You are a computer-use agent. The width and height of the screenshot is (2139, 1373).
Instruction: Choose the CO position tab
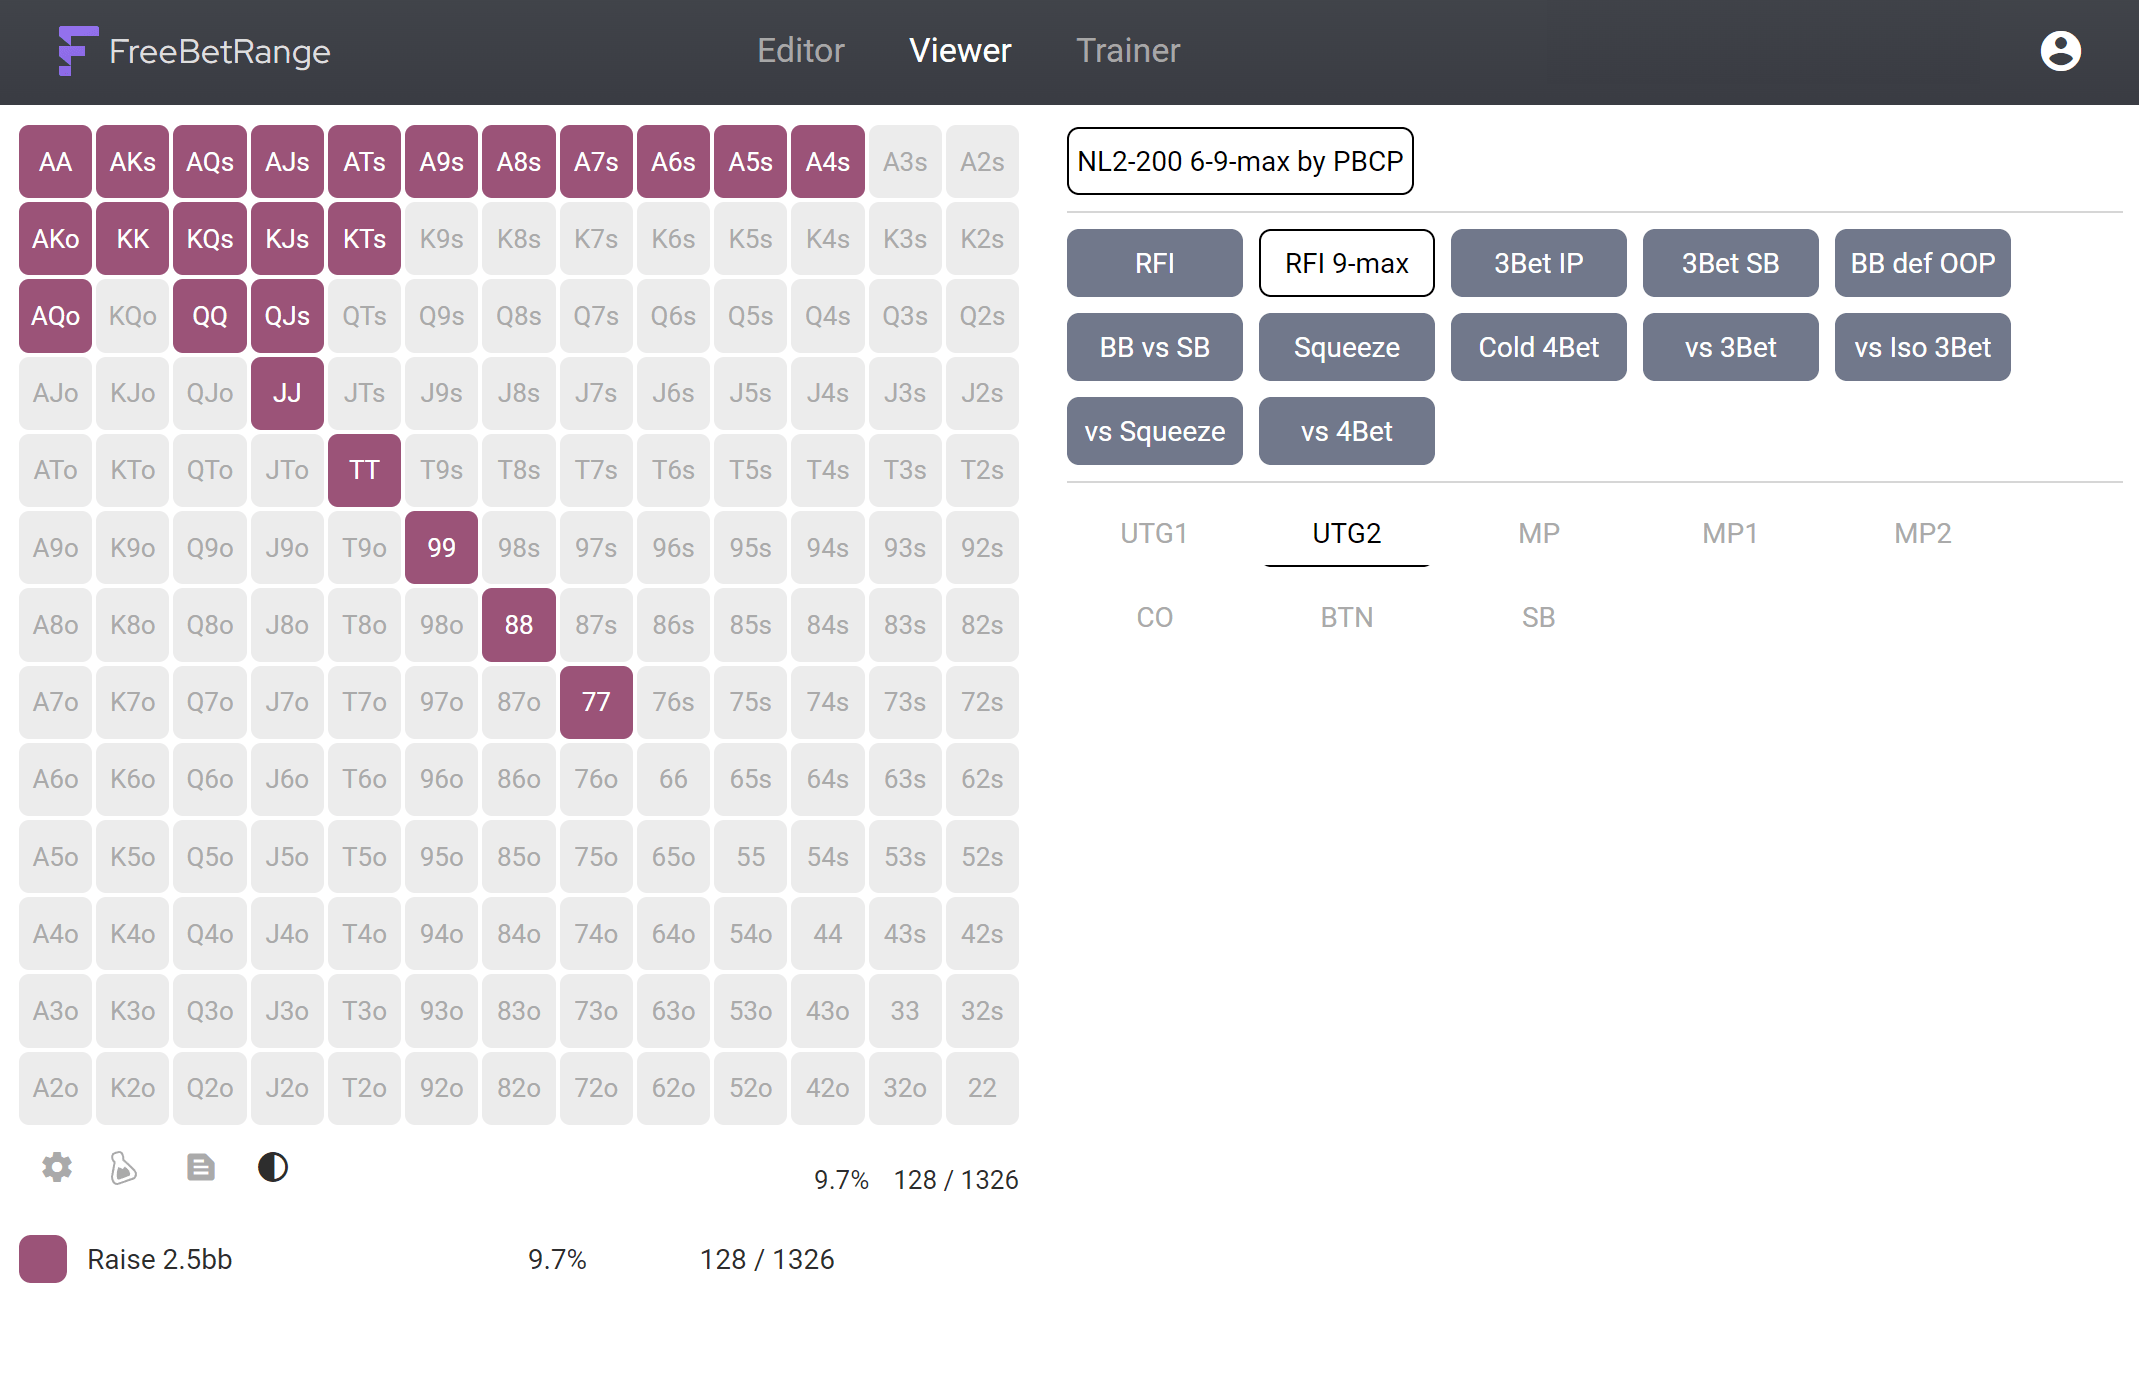point(1154,617)
